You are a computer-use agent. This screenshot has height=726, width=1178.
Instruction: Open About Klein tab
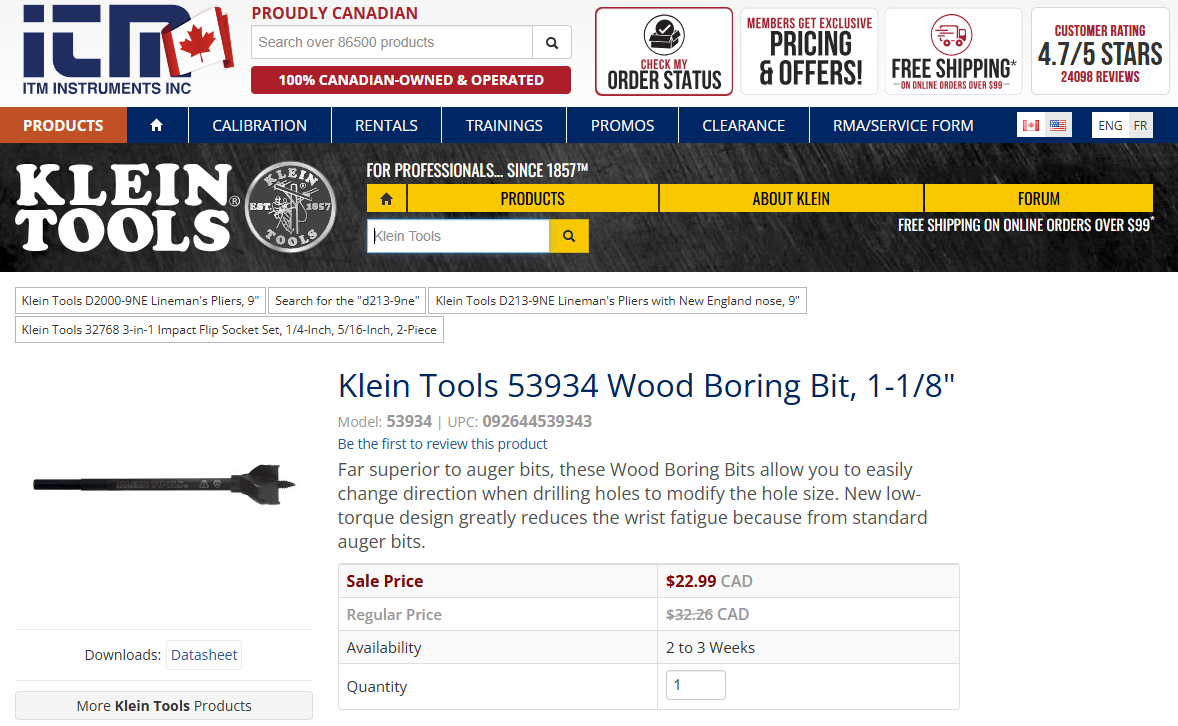point(791,199)
